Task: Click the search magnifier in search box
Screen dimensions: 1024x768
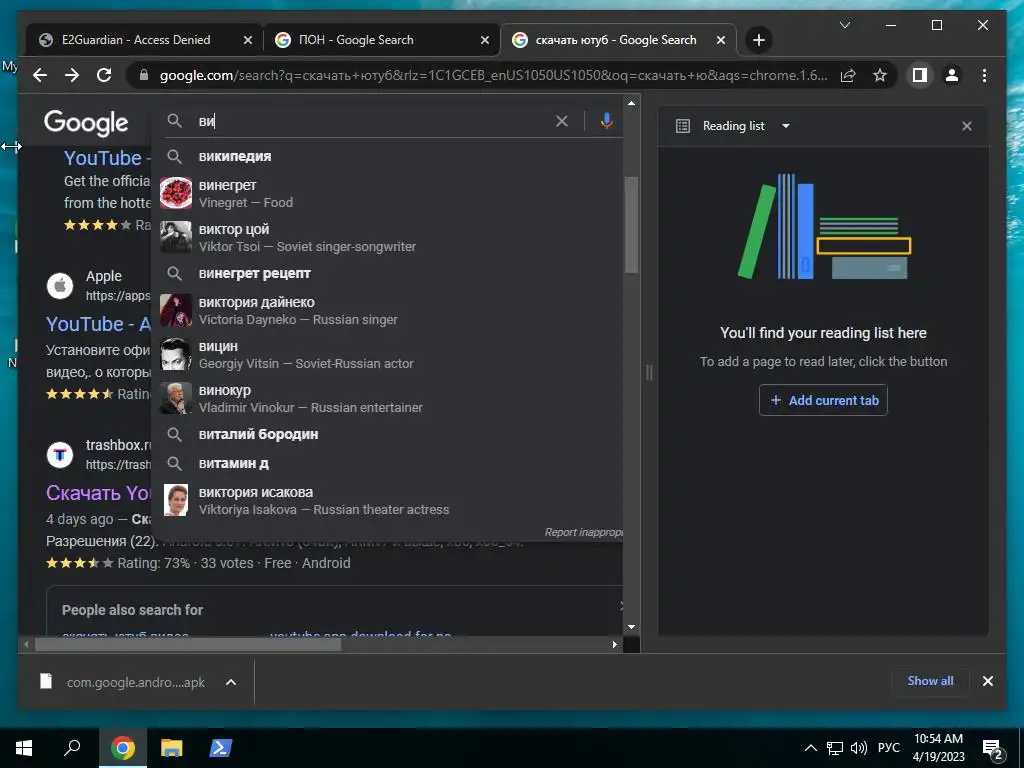Action: 174,121
